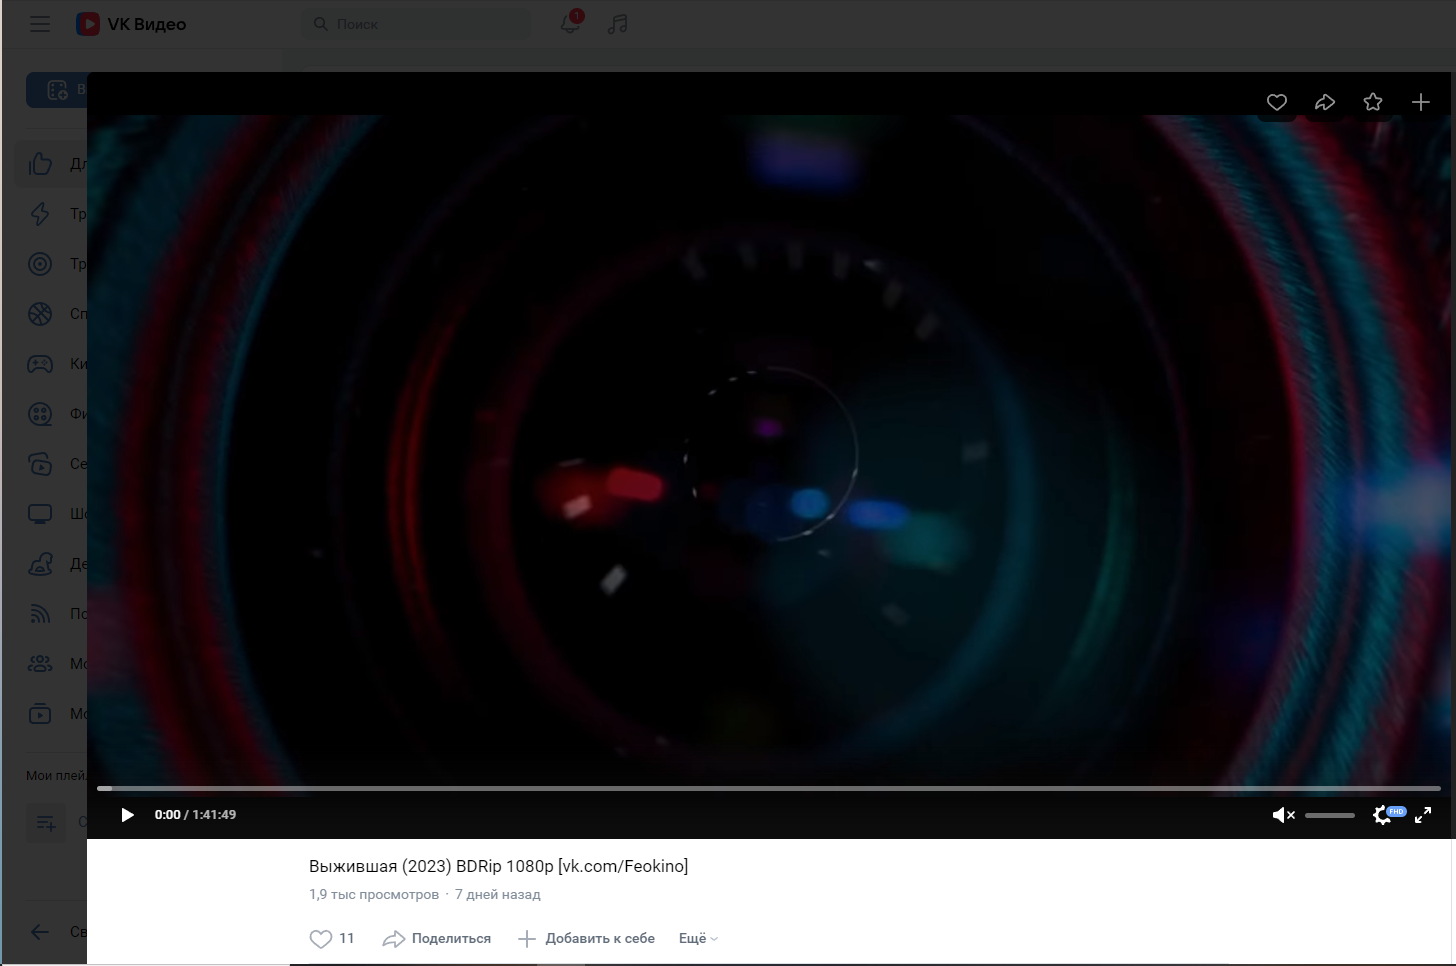Open the hamburger menu in the header

tap(40, 24)
